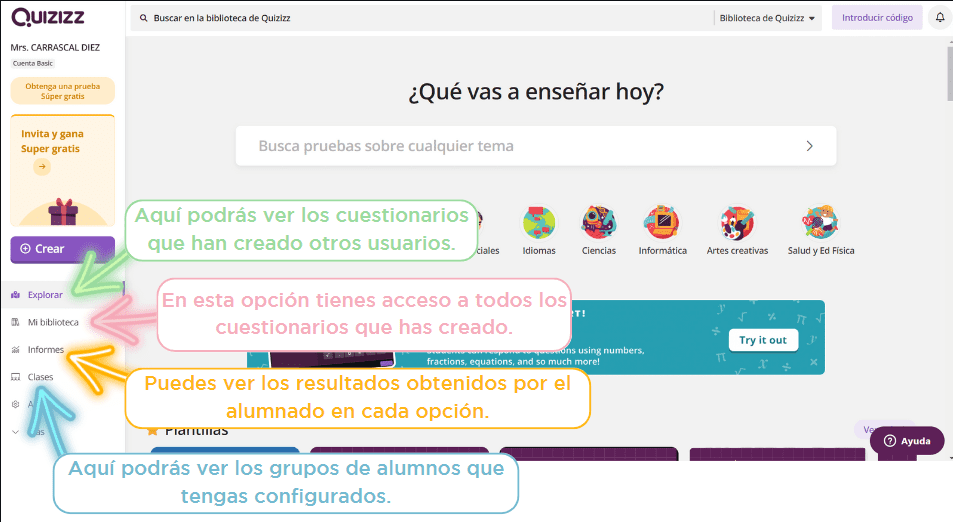Click the Cuenta Basic badge
This screenshot has width=953, height=522.
click(x=33, y=63)
